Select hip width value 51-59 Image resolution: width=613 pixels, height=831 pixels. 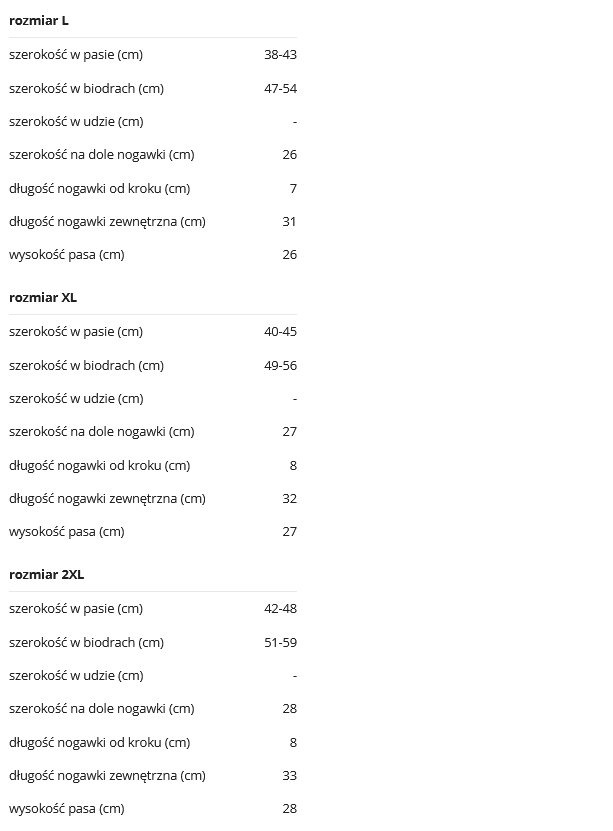pos(280,642)
